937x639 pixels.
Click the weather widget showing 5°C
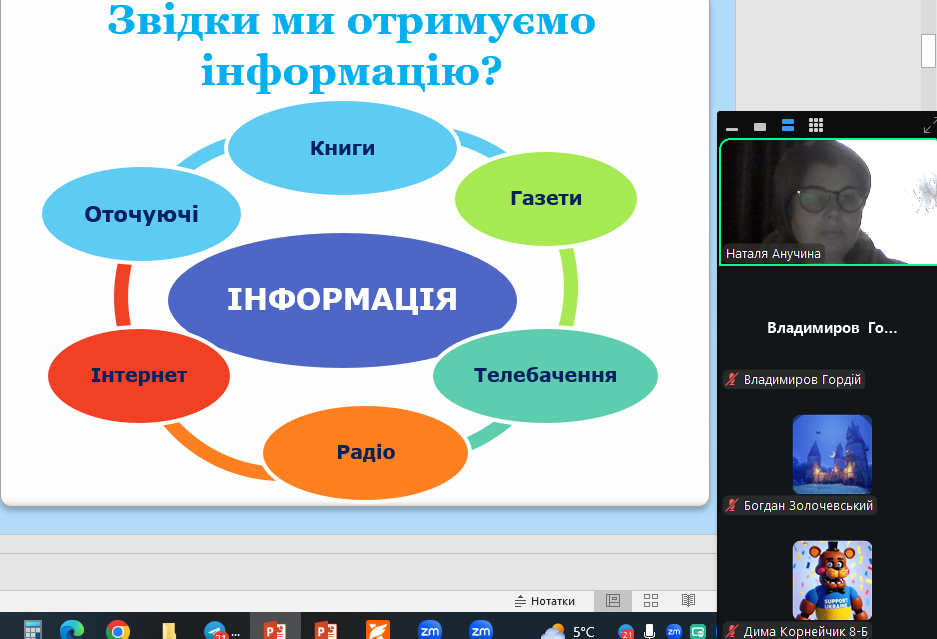coord(568,630)
